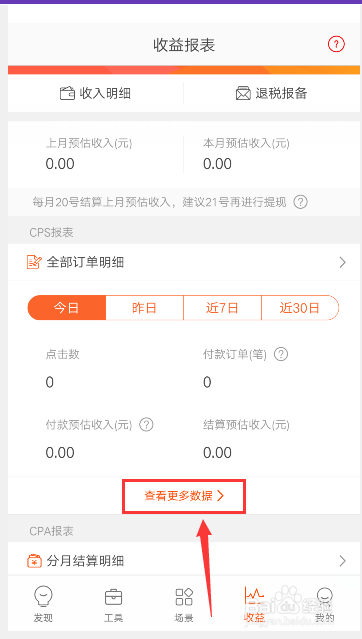Open the 发现 lightbulb tab
The height and width of the screenshot is (639, 362).
[43, 604]
